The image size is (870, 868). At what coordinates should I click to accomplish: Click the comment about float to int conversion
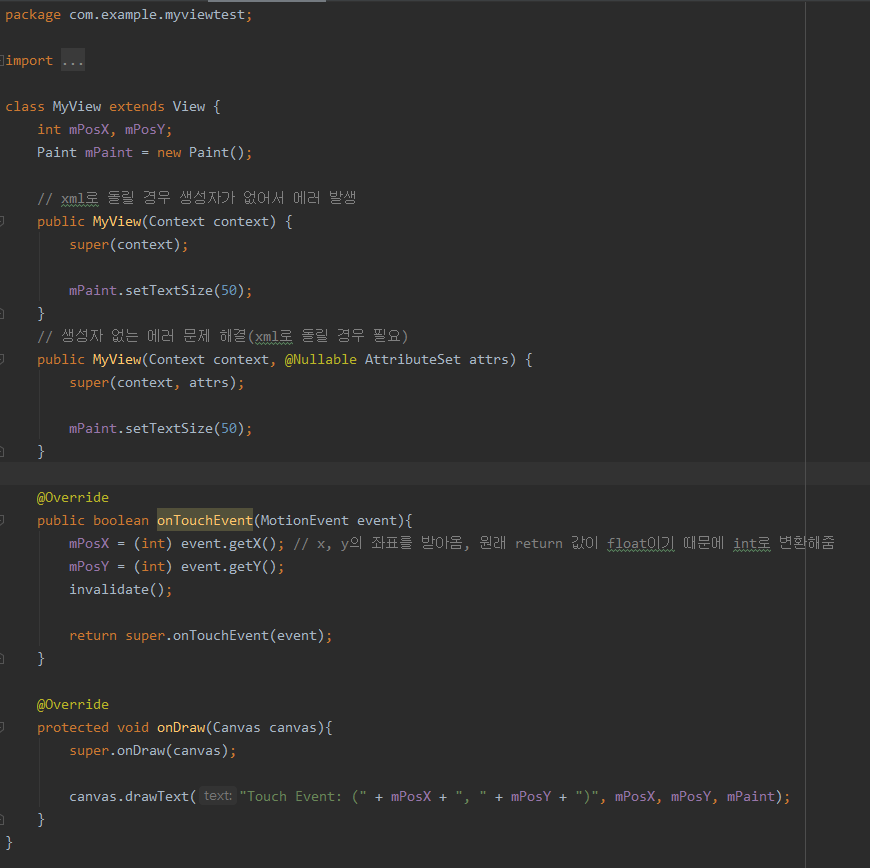point(564,543)
